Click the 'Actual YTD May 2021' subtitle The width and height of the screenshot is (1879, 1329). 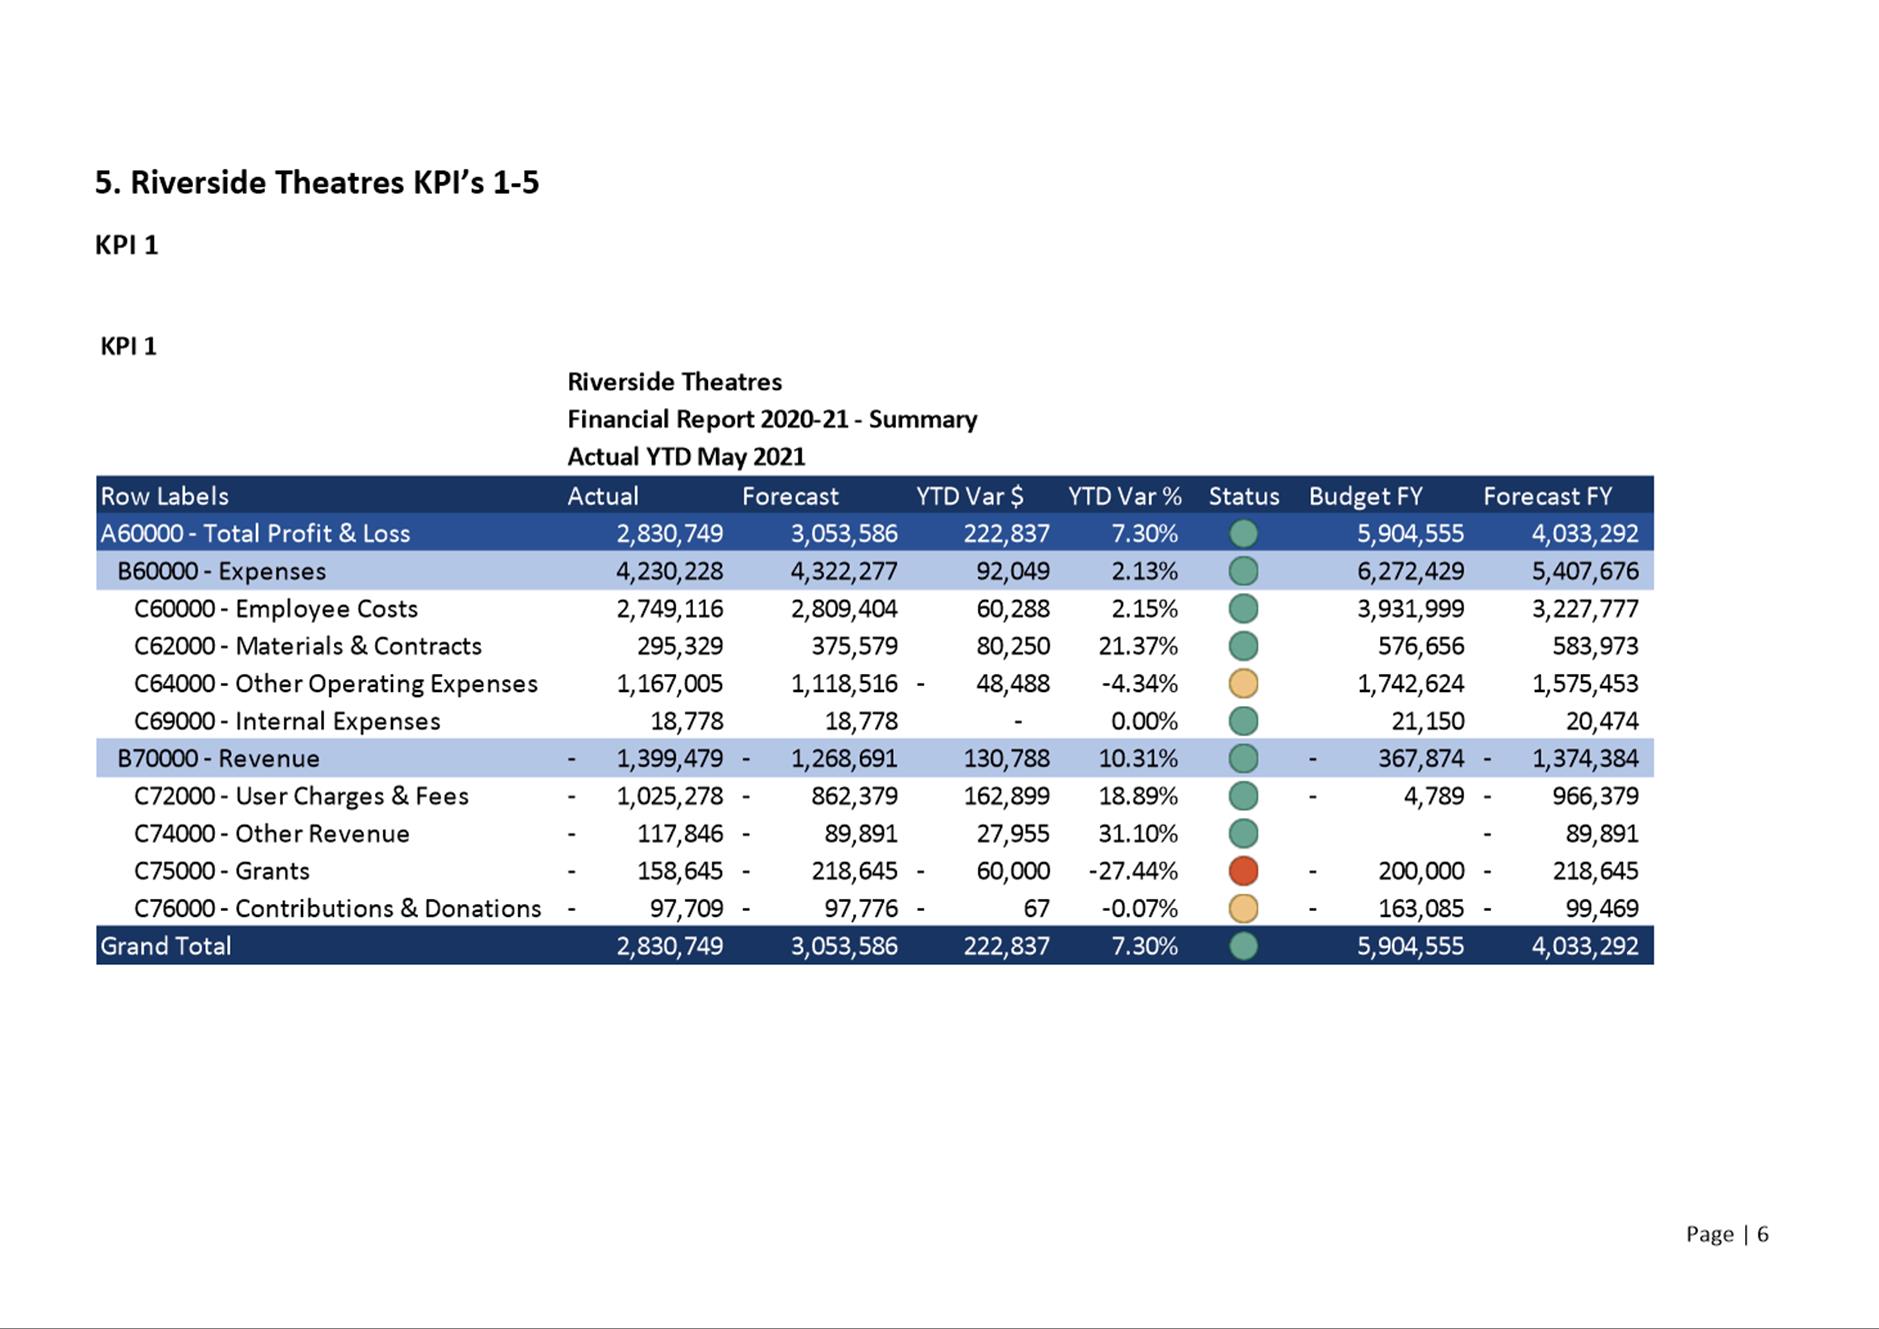[x=686, y=457]
